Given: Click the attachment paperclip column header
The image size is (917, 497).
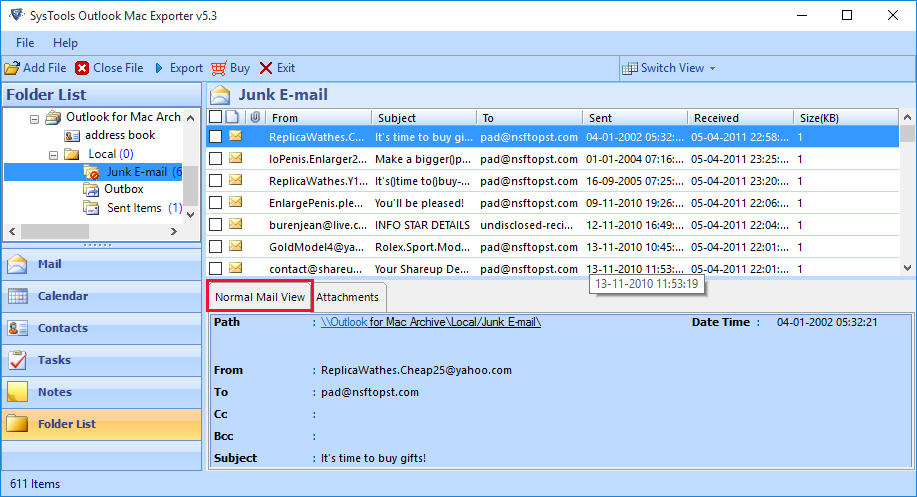Looking at the screenshot, I should click(255, 118).
